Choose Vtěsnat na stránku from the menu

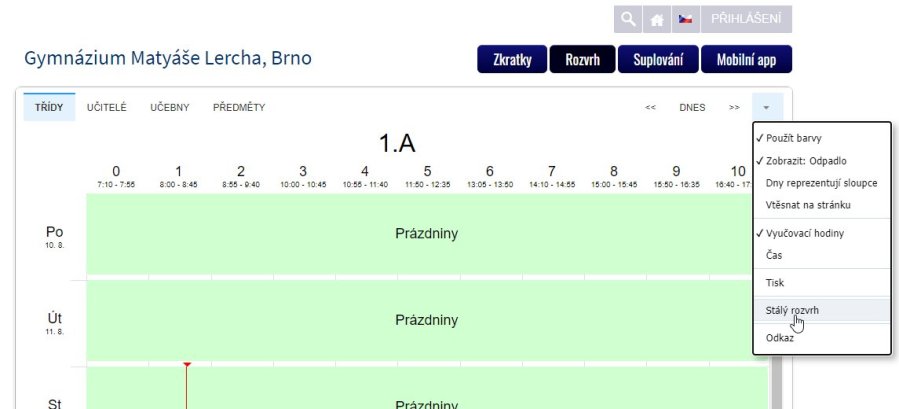pos(808,207)
